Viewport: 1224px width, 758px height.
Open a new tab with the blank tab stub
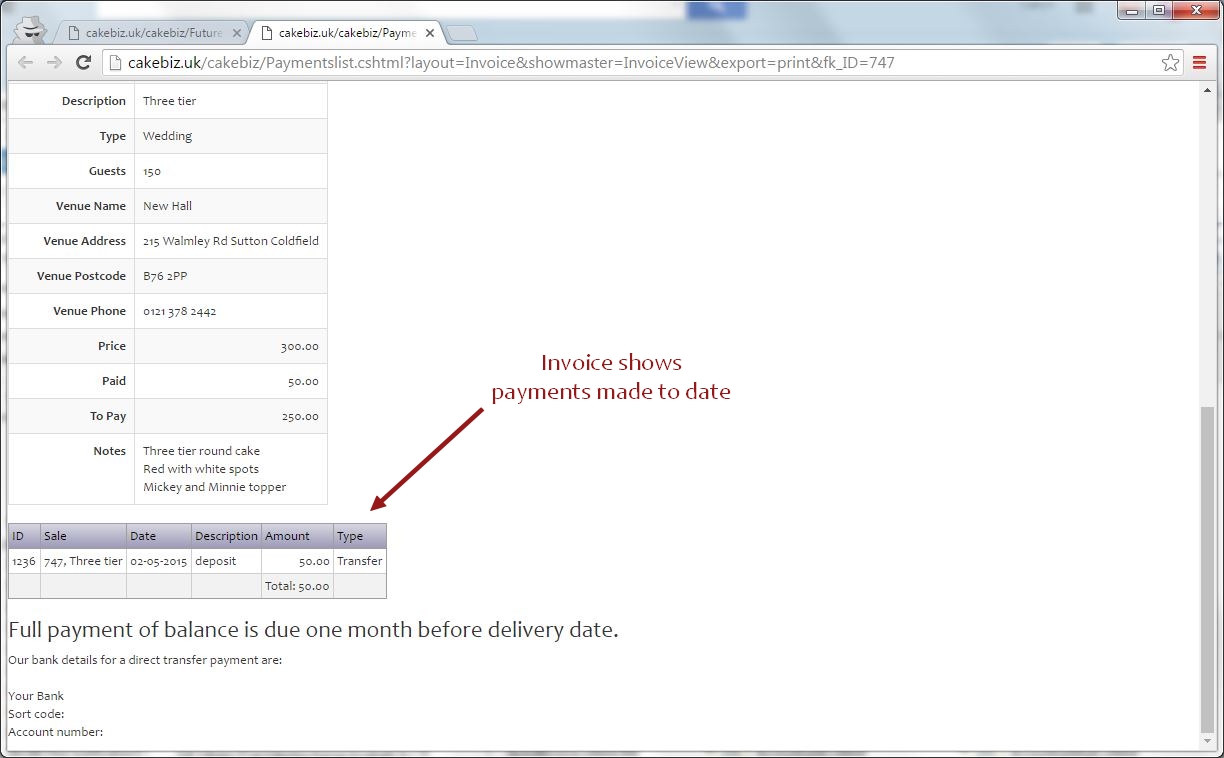(x=461, y=31)
